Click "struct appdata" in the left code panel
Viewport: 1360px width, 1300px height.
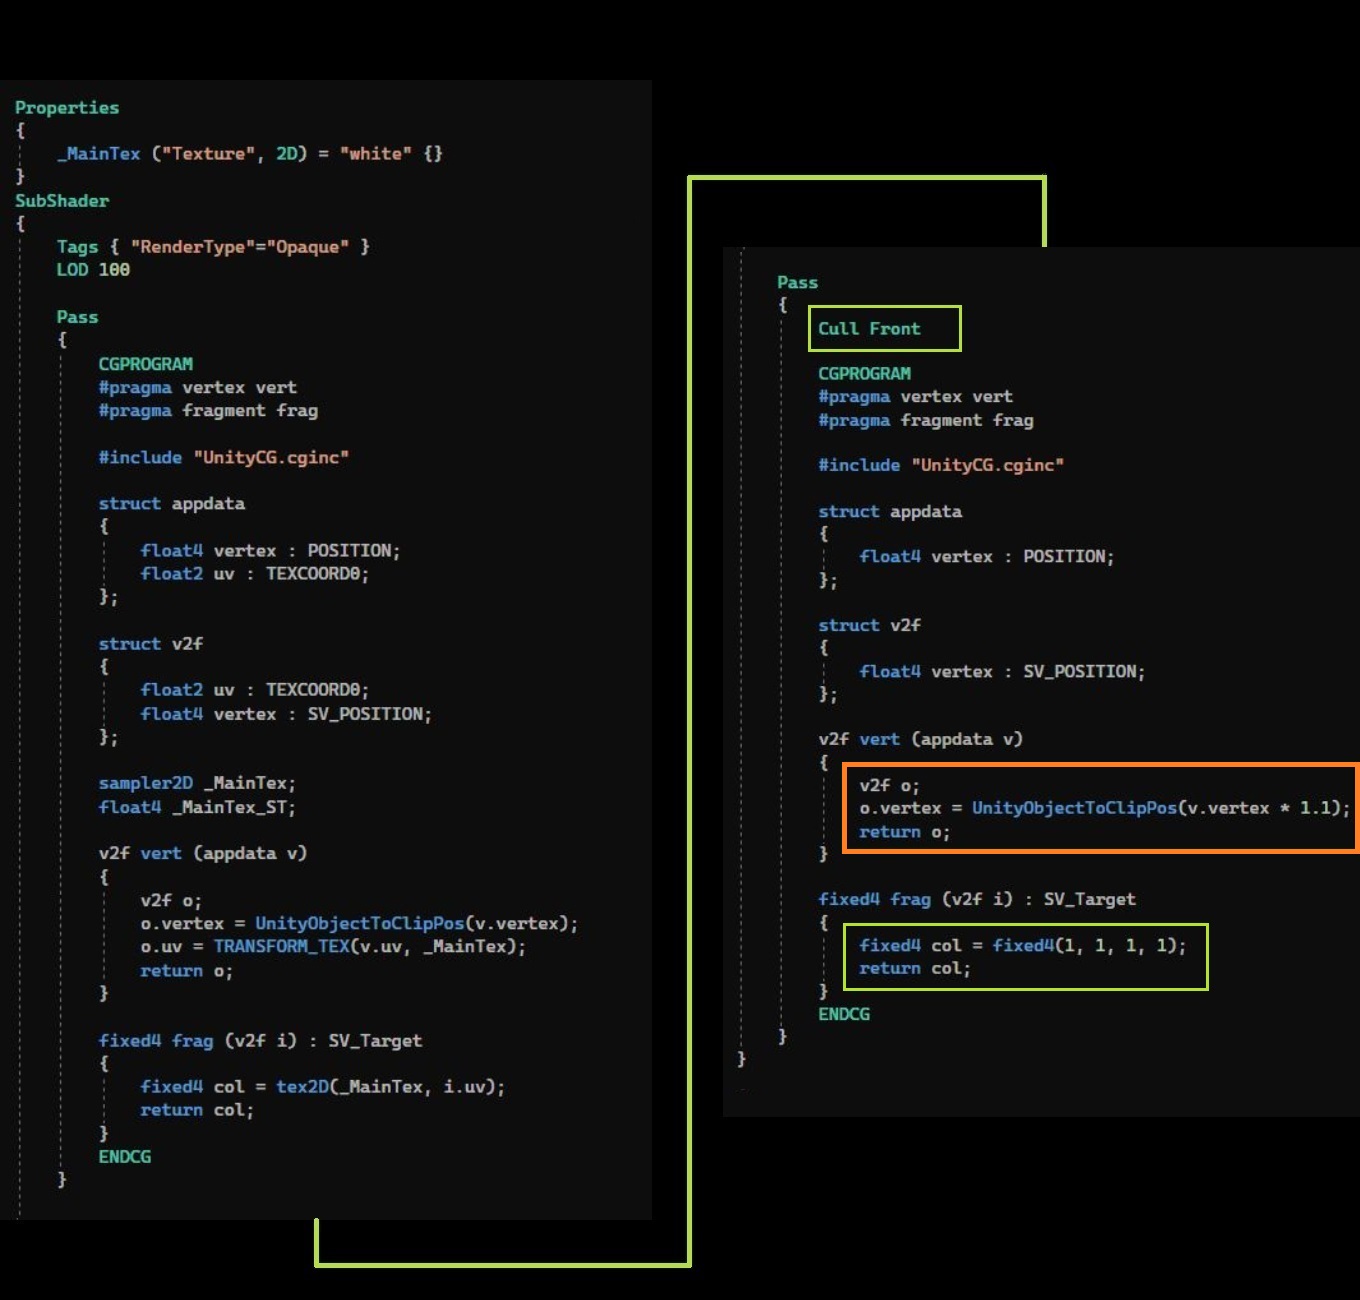click(x=172, y=503)
